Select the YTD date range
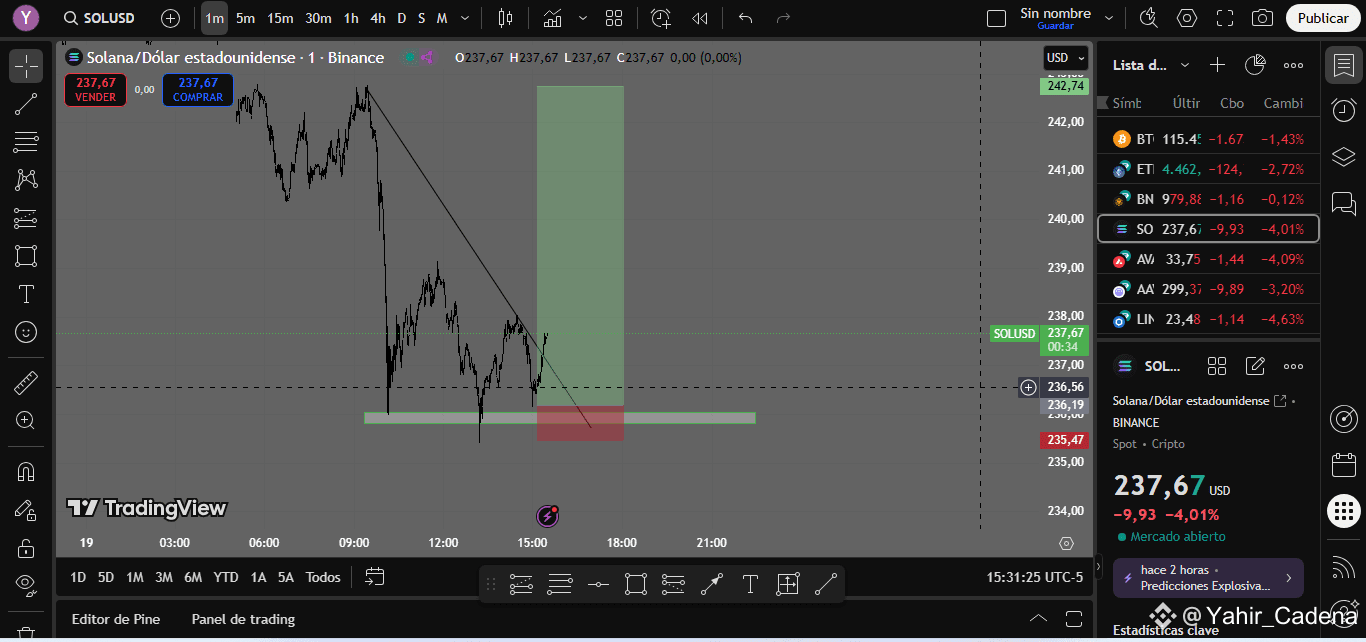The width and height of the screenshot is (1366, 642). click(x=226, y=577)
